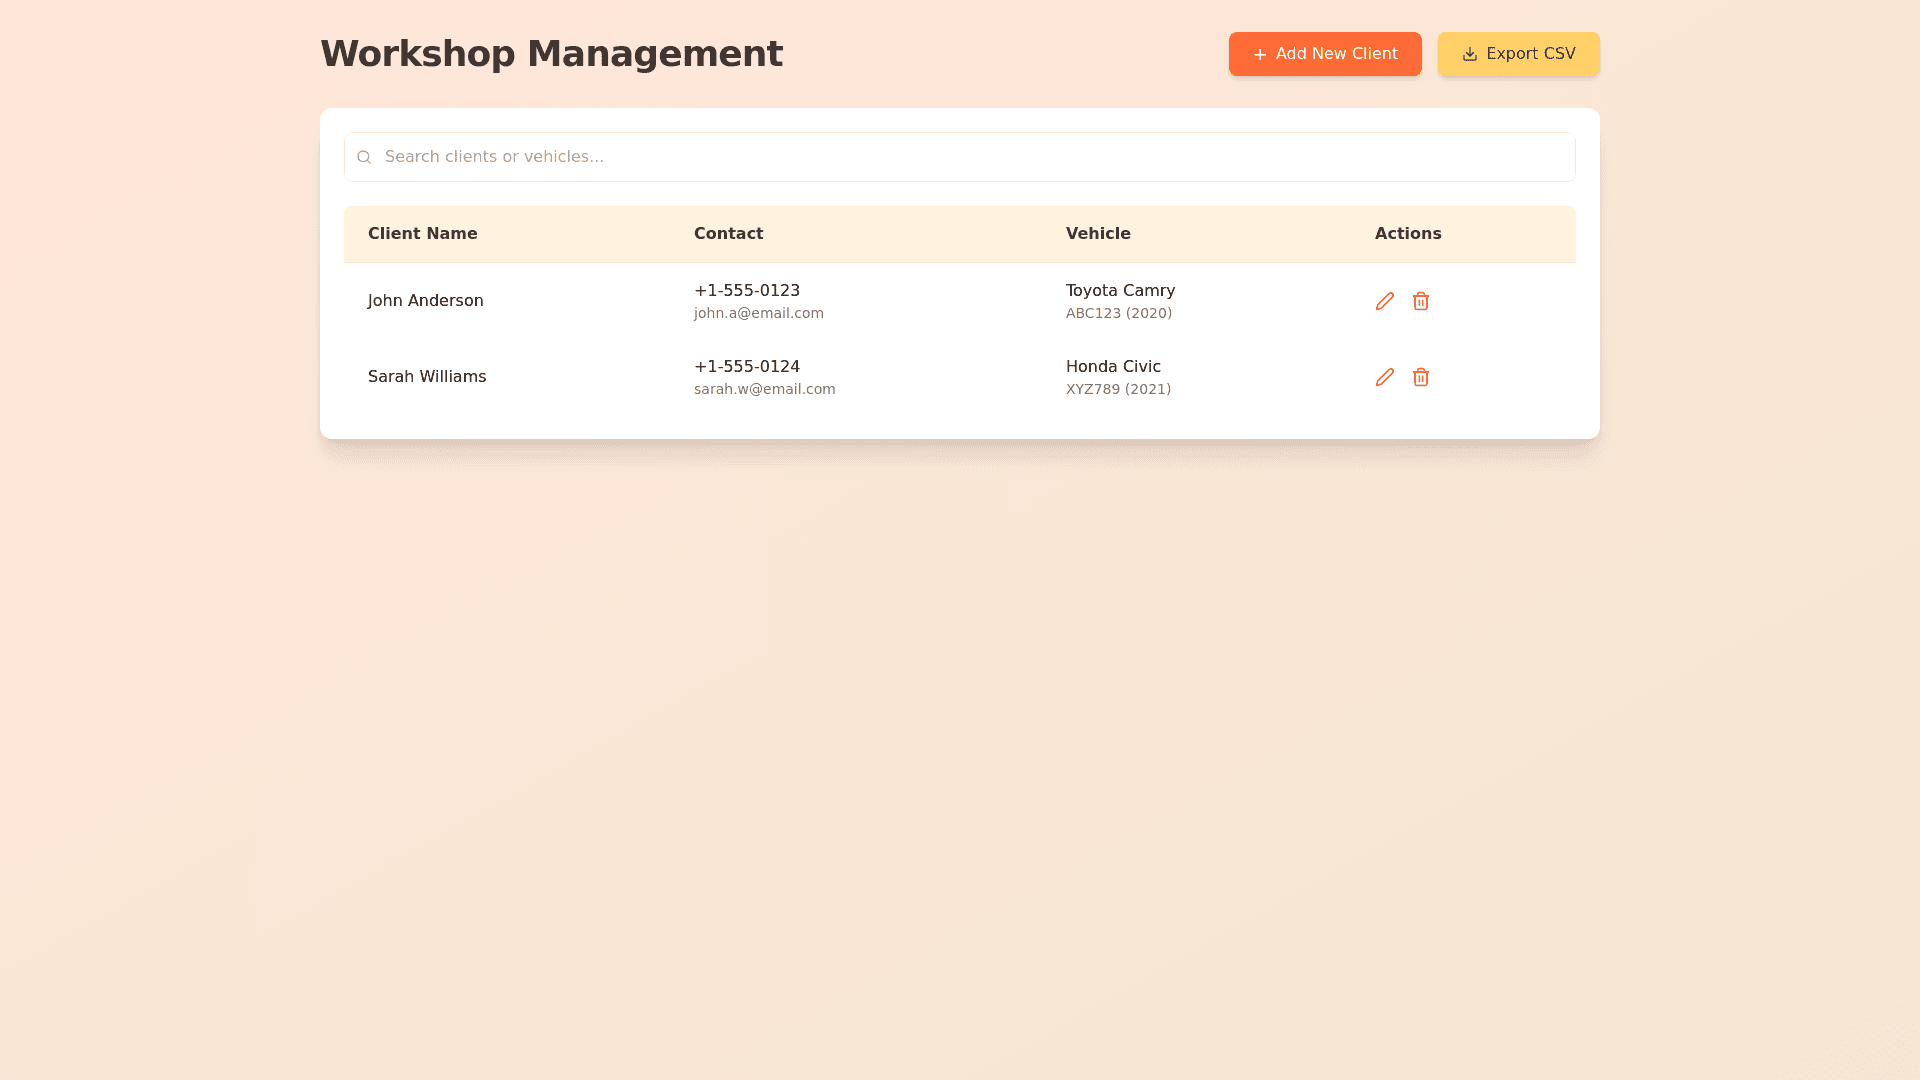This screenshot has height=1080, width=1920.
Task: Delete John Anderson's client record
Action: pos(1420,301)
